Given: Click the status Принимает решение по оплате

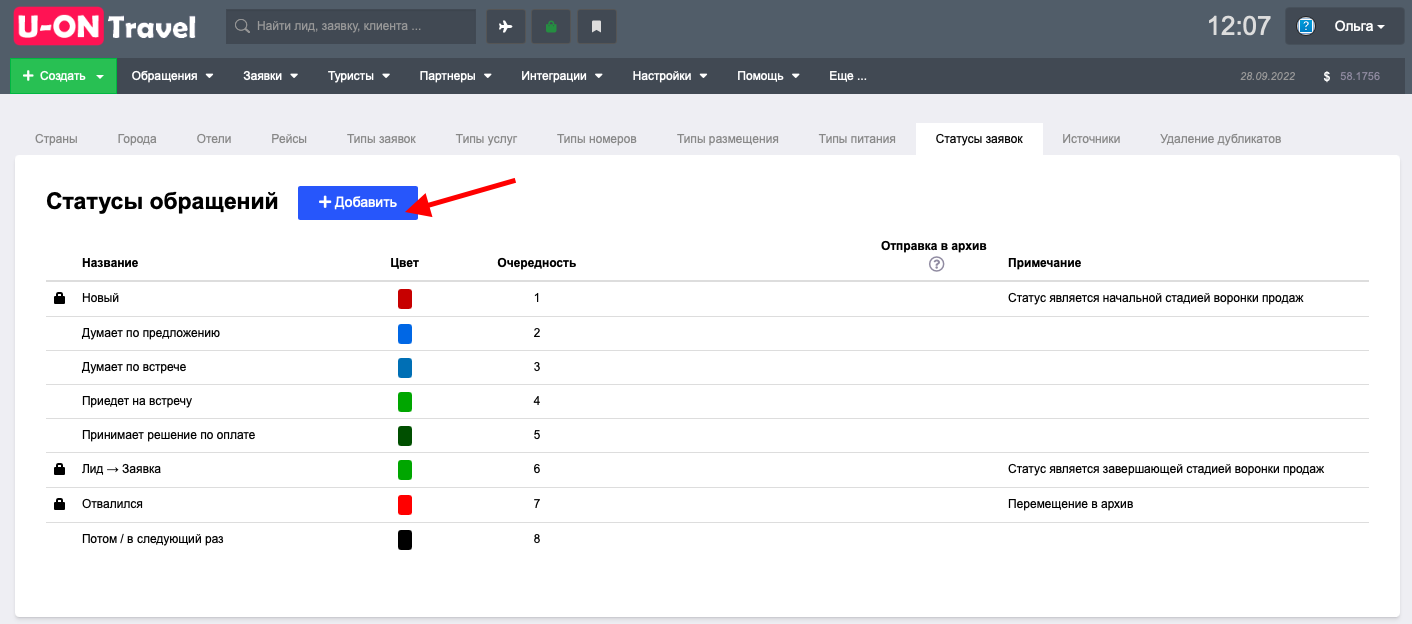Looking at the screenshot, I should 169,435.
